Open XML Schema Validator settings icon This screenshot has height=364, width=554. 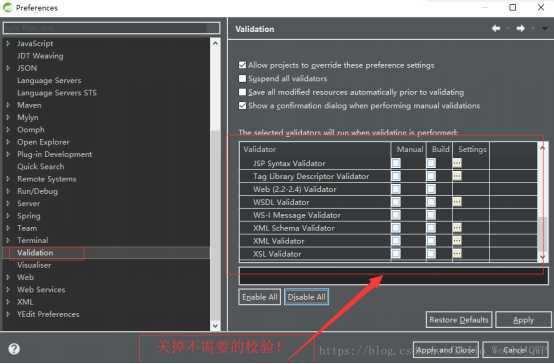point(456,228)
